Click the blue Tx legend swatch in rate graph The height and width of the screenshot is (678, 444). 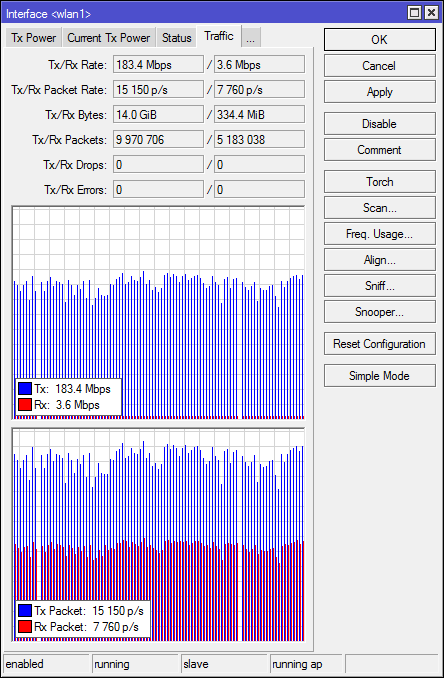[25, 389]
